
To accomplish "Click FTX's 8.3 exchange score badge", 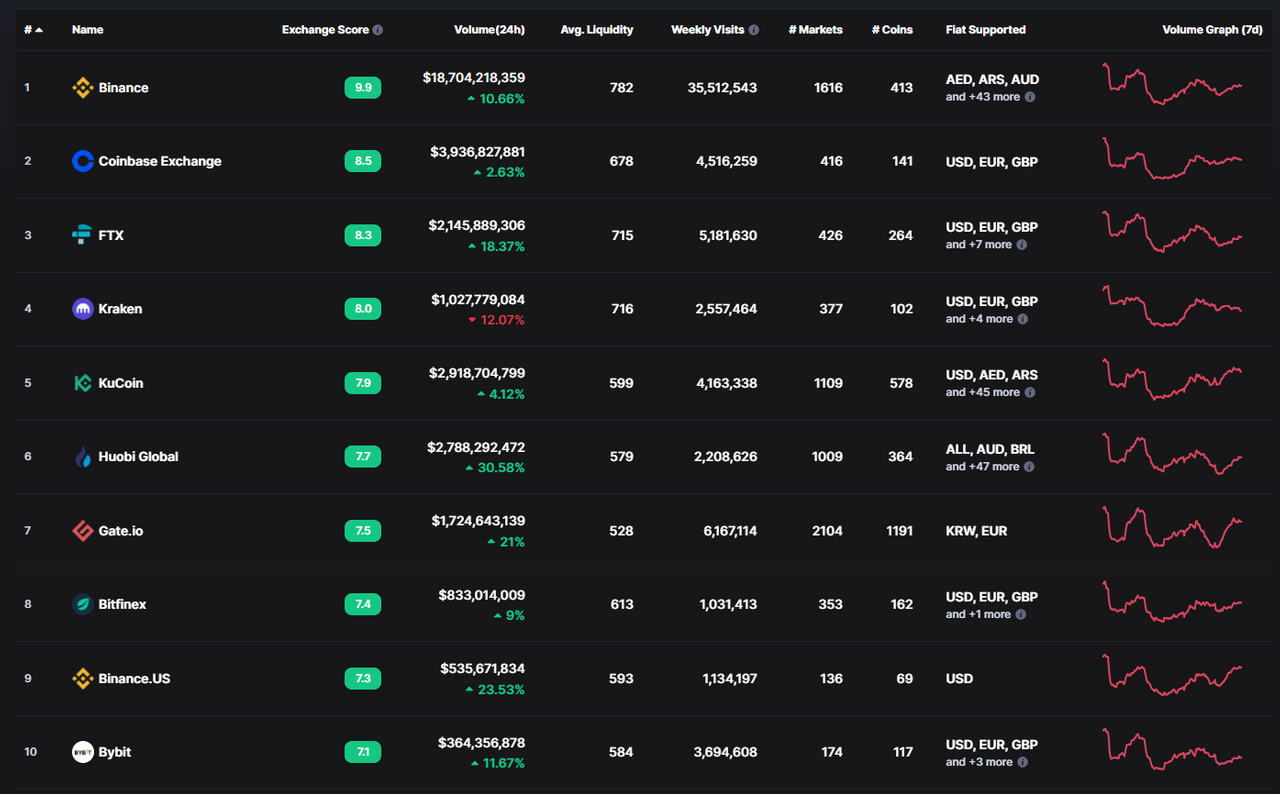I will point(363,235).
